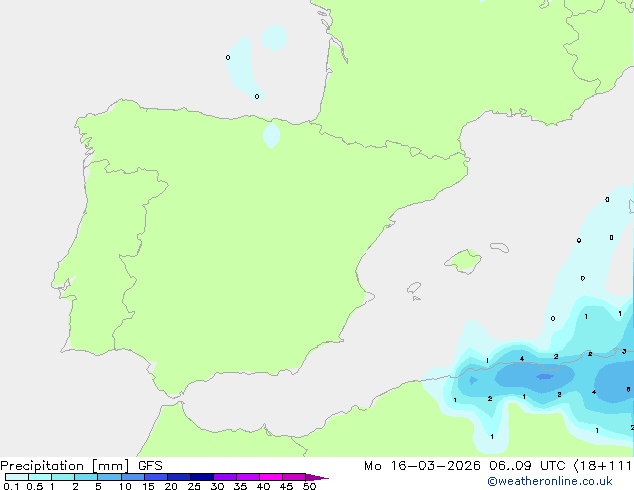
Task: Pick the 20–25 mm dark blue legend swatch
Action: point(179,477)
